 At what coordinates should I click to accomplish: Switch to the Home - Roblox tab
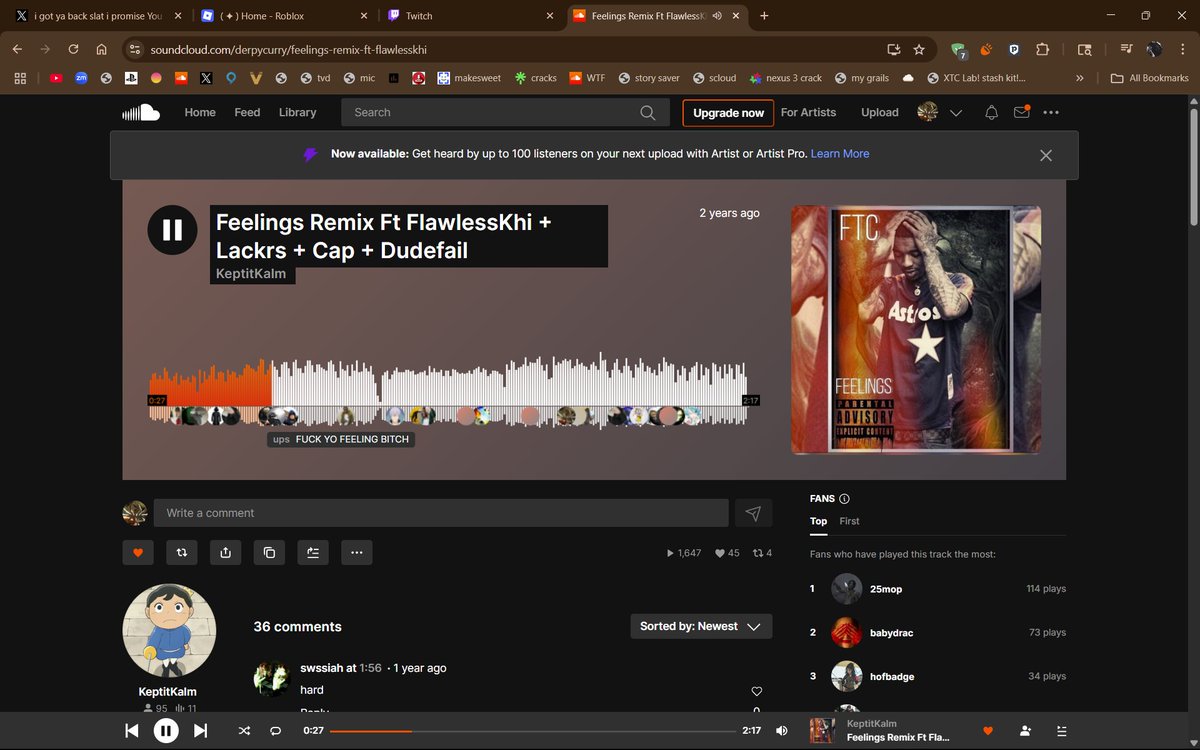pyautogui.click(x=283, y=16)
